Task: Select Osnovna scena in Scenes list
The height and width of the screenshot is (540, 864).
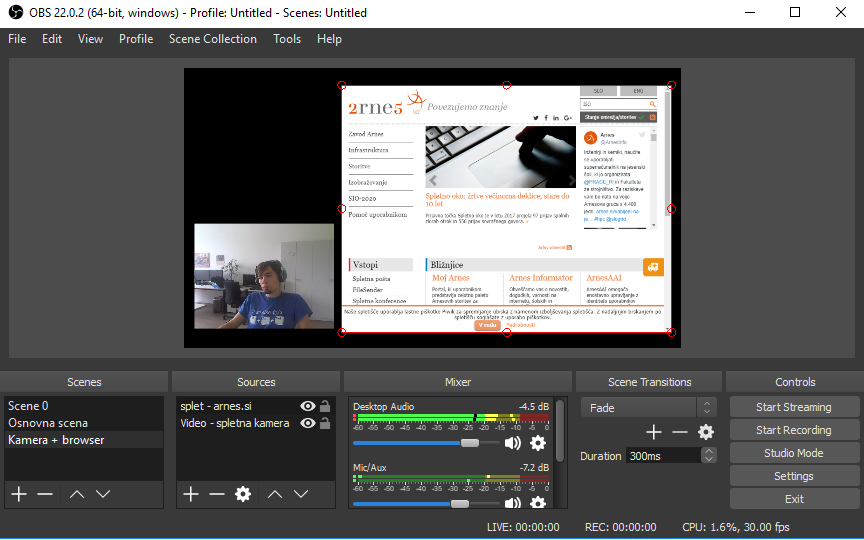Action: 84,423
